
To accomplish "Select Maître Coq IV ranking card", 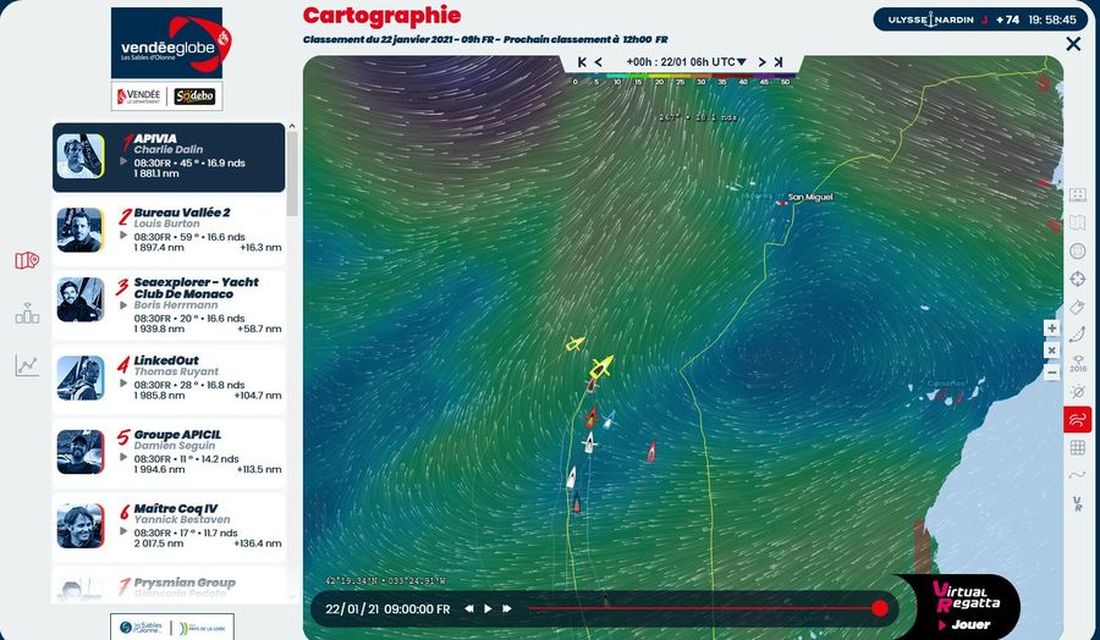I will [168, 527].
